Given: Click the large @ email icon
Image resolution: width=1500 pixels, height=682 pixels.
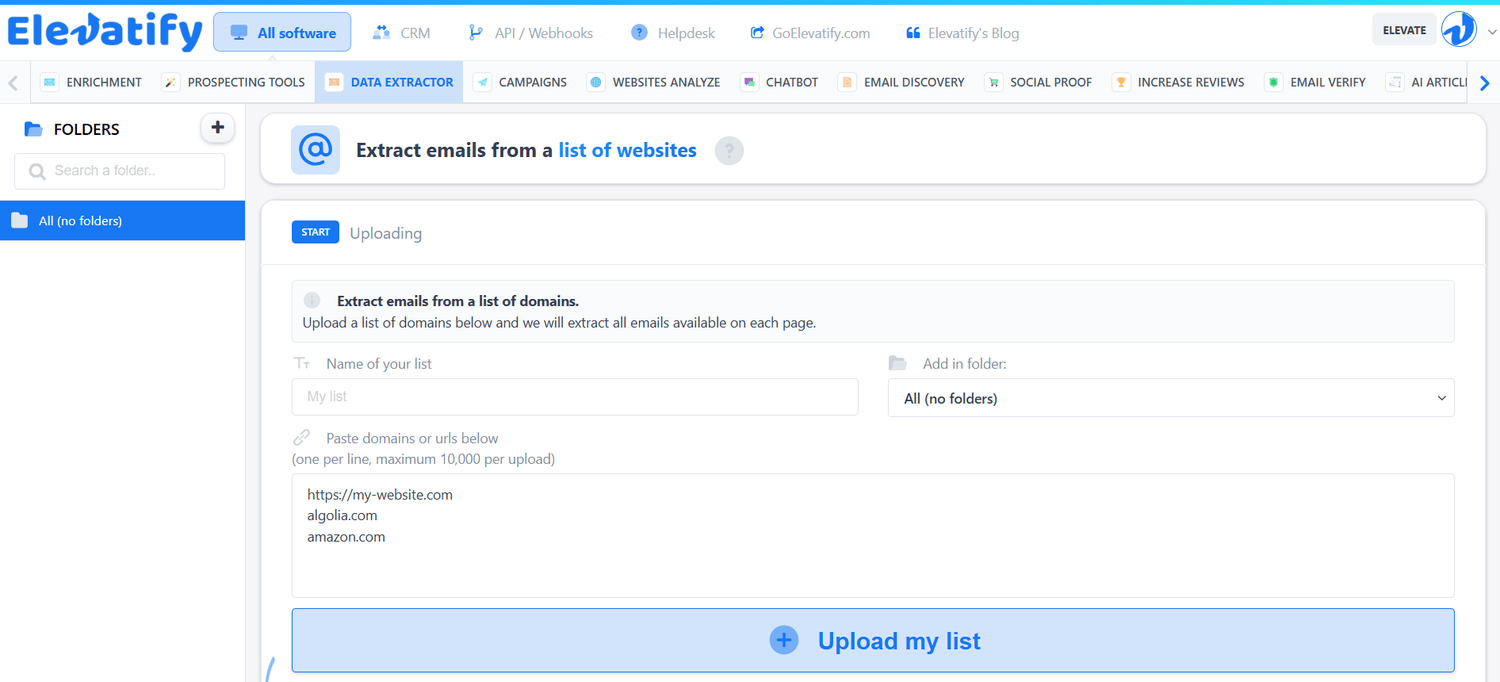Looking at the screenshot, I should tap(315, 150).
